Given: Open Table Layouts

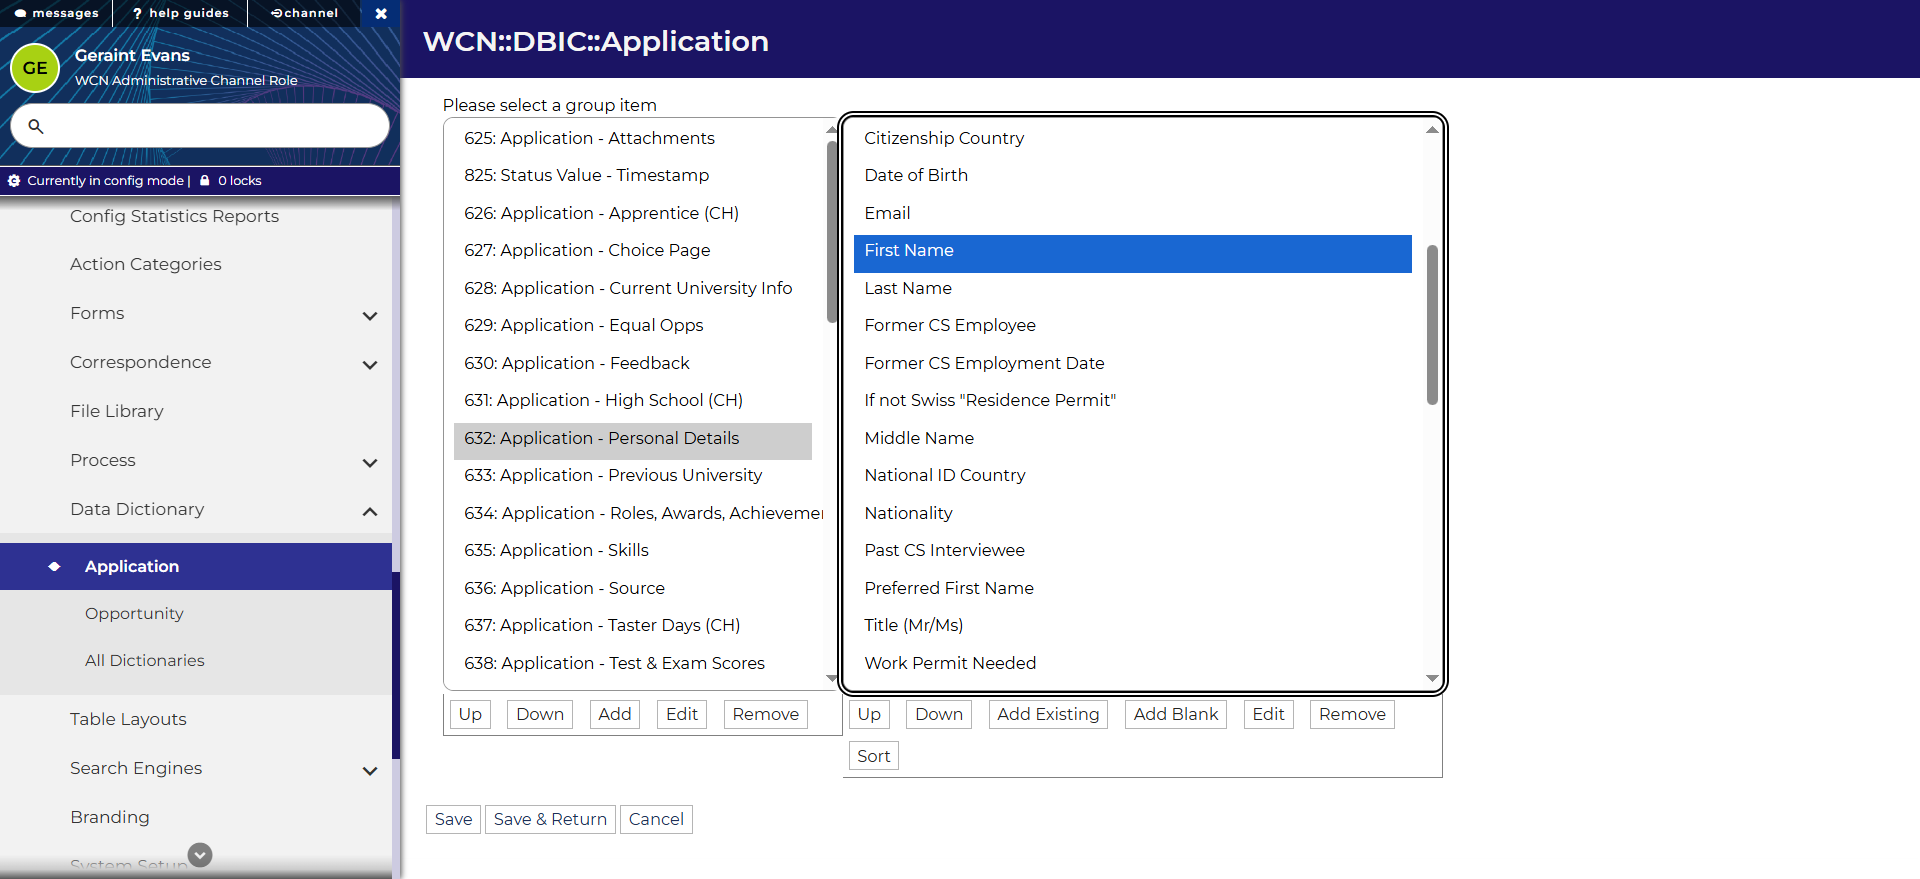Looking at the screenshot, I should click(x=128, y=719).
